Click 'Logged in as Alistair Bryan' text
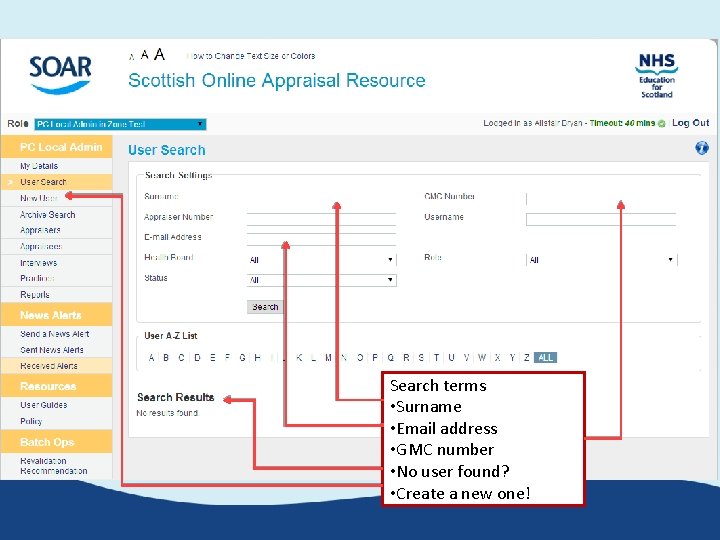 [533, 123]
